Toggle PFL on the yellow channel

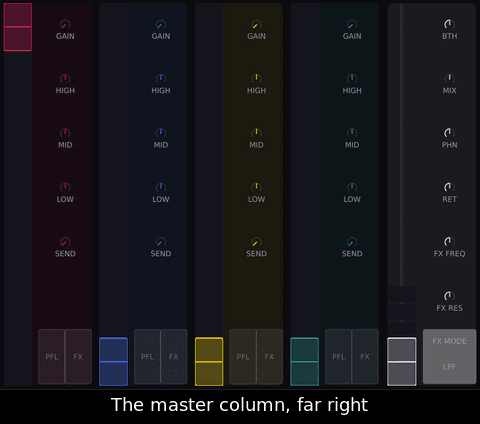coord(243,357)
